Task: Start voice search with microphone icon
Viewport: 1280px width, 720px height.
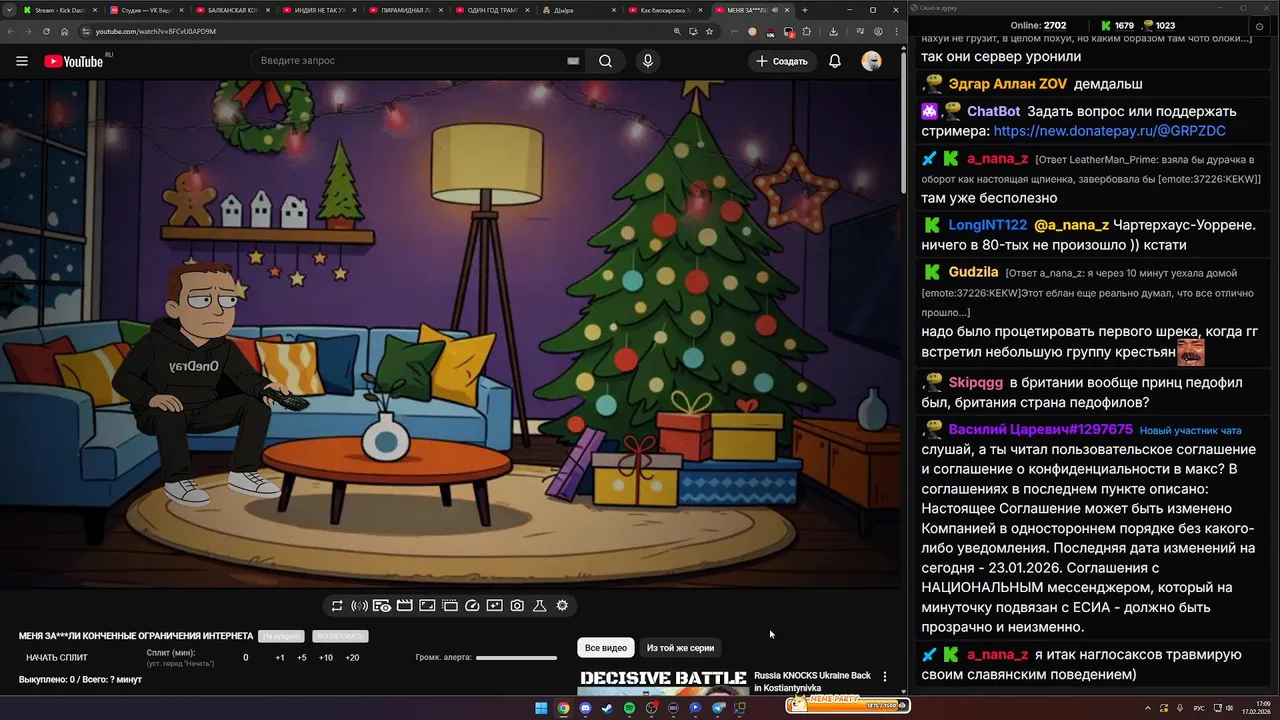Action: tap(648, 61)
